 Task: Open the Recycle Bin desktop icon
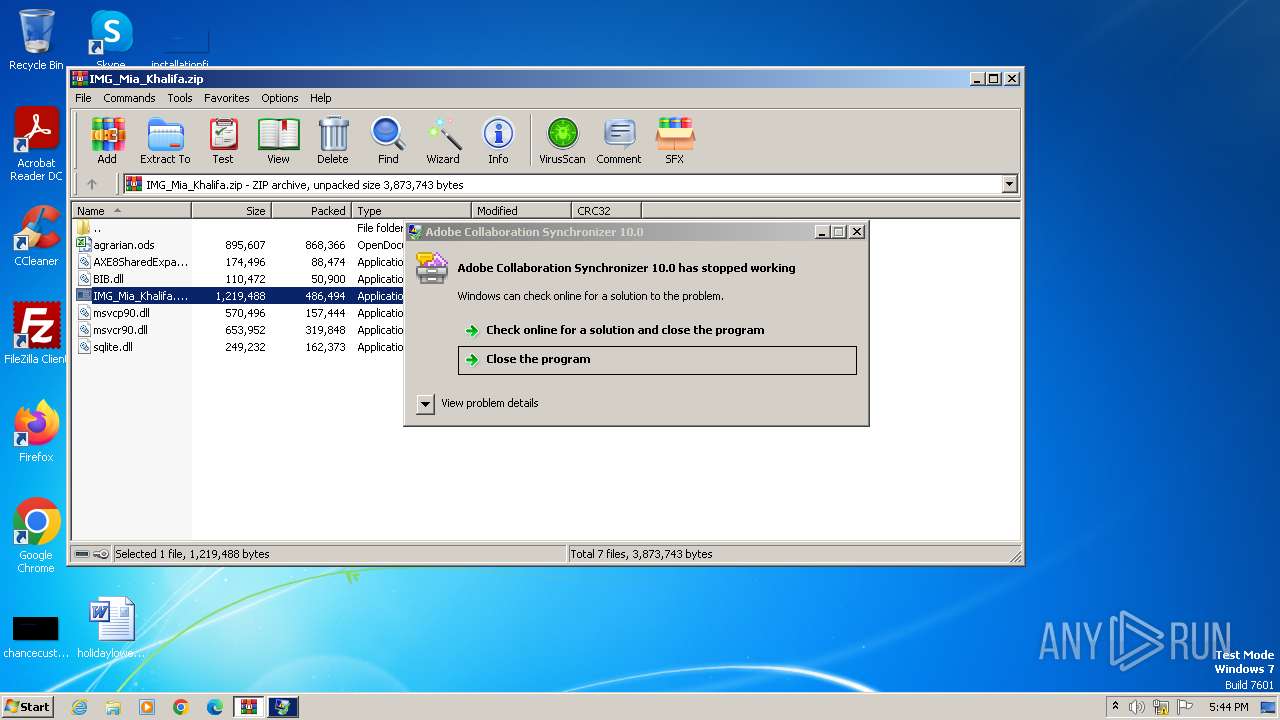[36, 40]
